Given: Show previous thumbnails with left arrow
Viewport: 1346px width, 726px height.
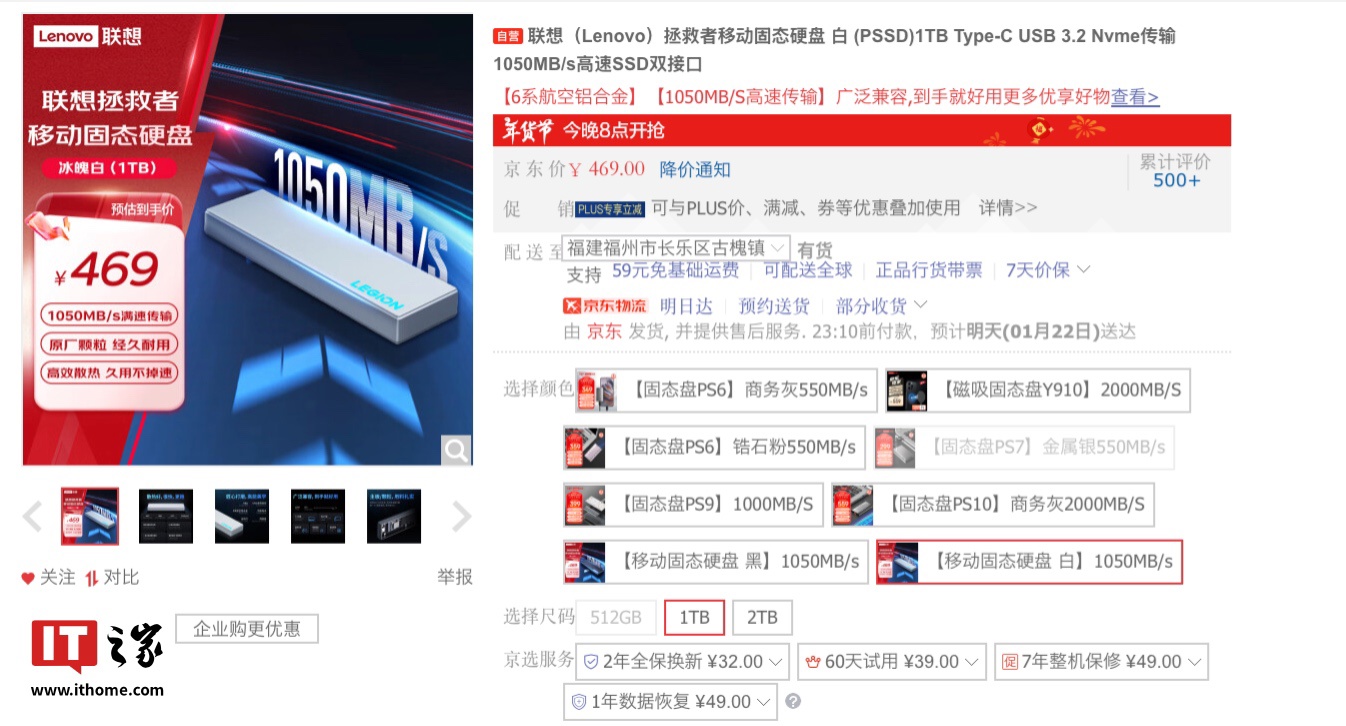Looking at the screenshot, I should 32,516.
